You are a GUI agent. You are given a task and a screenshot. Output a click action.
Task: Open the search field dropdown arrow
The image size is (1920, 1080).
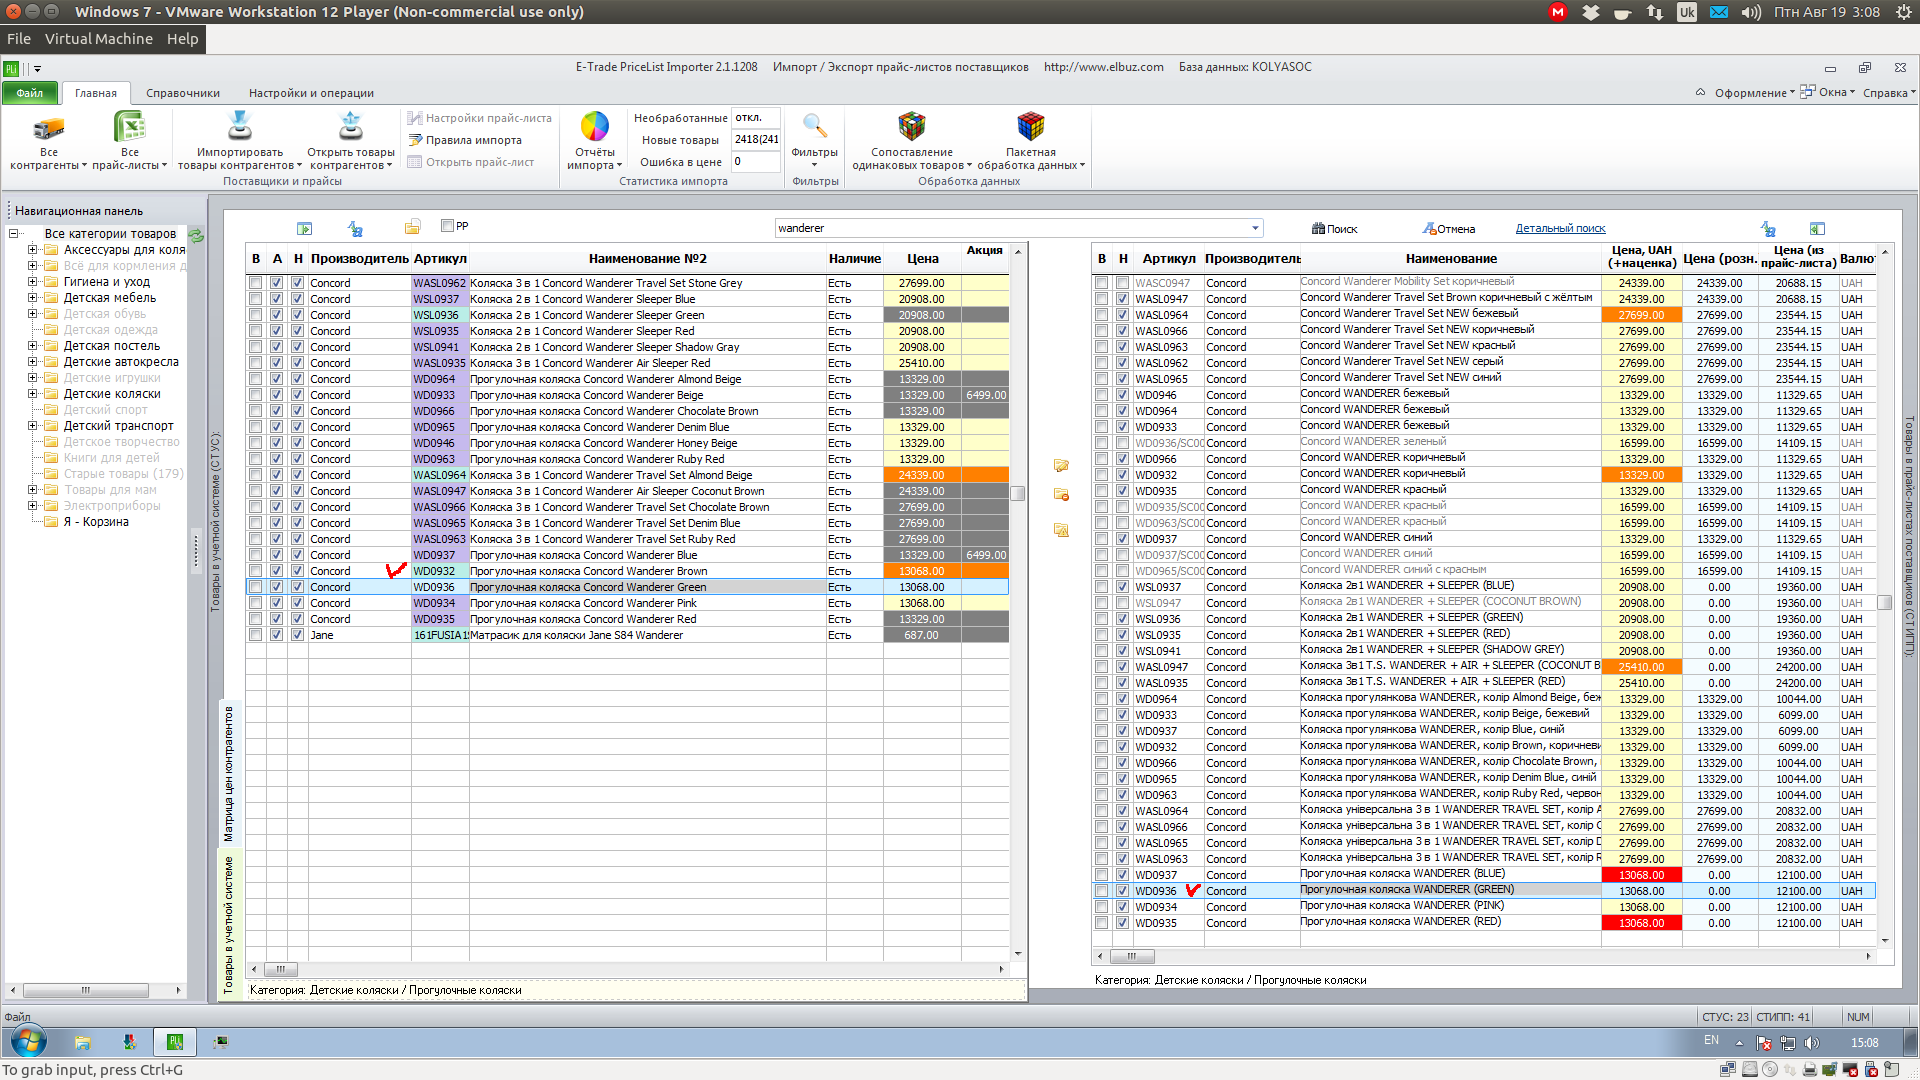[1255, 228]
